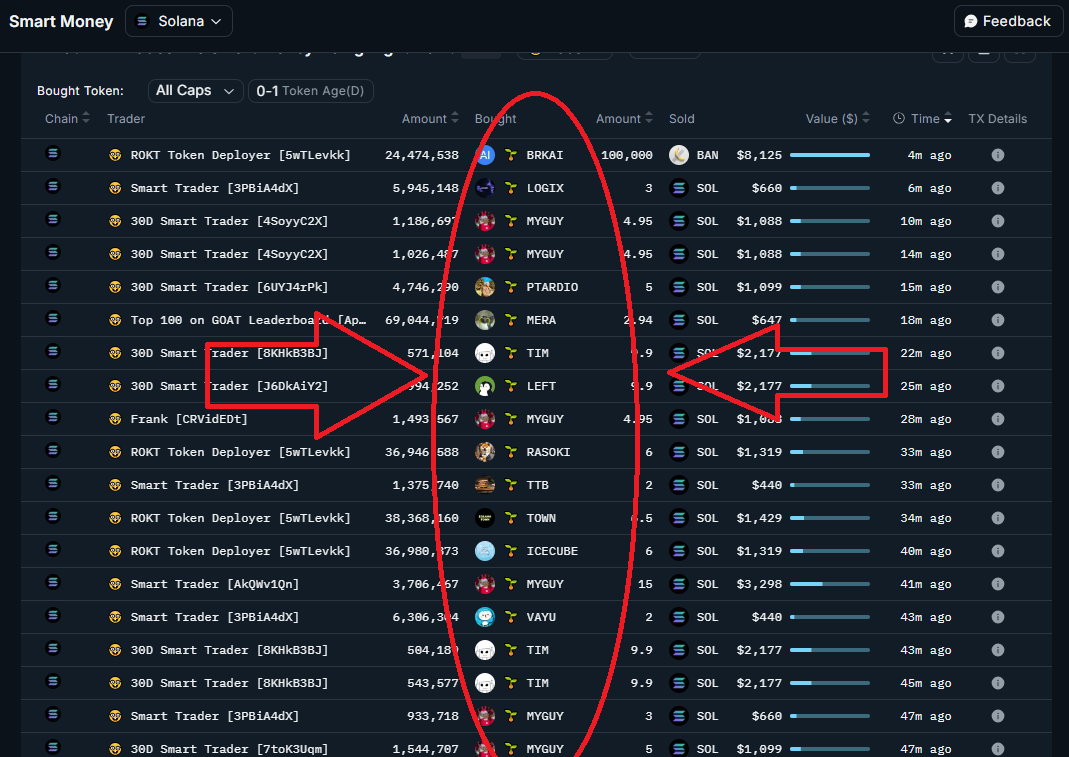Sort by Chain column
The image size is (1069, 757).
point(67,119)
